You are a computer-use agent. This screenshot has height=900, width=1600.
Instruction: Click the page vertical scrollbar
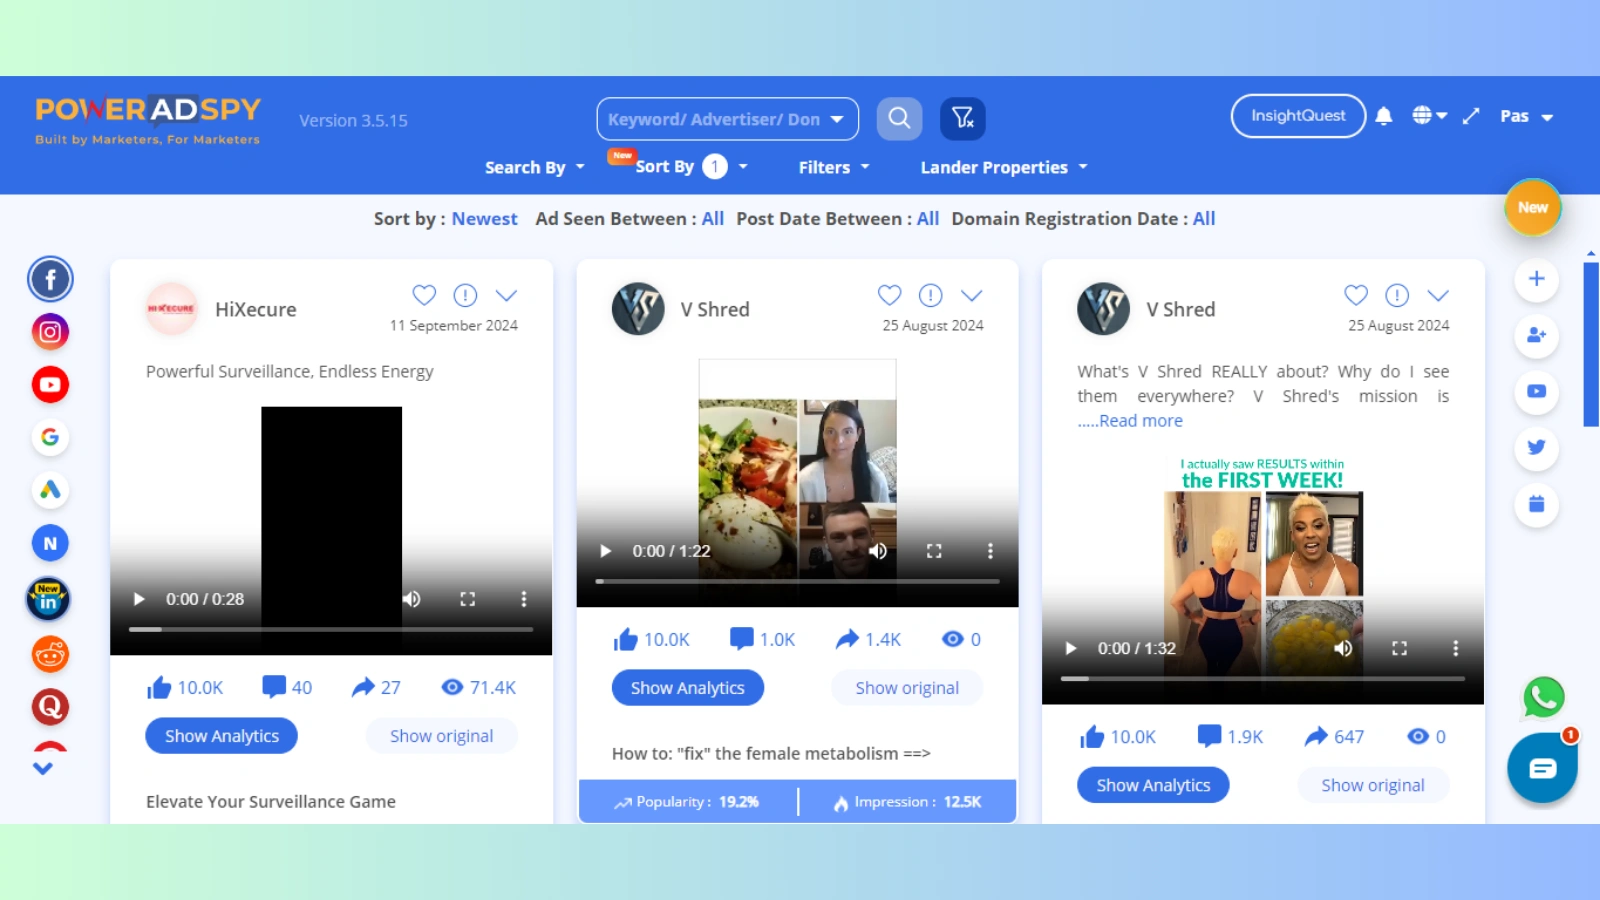(1591, 345)
